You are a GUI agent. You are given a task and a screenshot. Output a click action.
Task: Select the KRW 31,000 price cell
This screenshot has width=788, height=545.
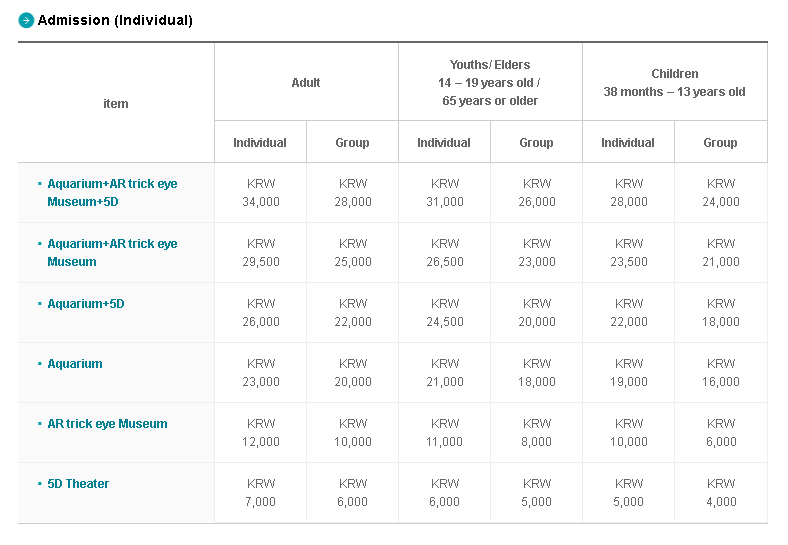tap(445, 193)
